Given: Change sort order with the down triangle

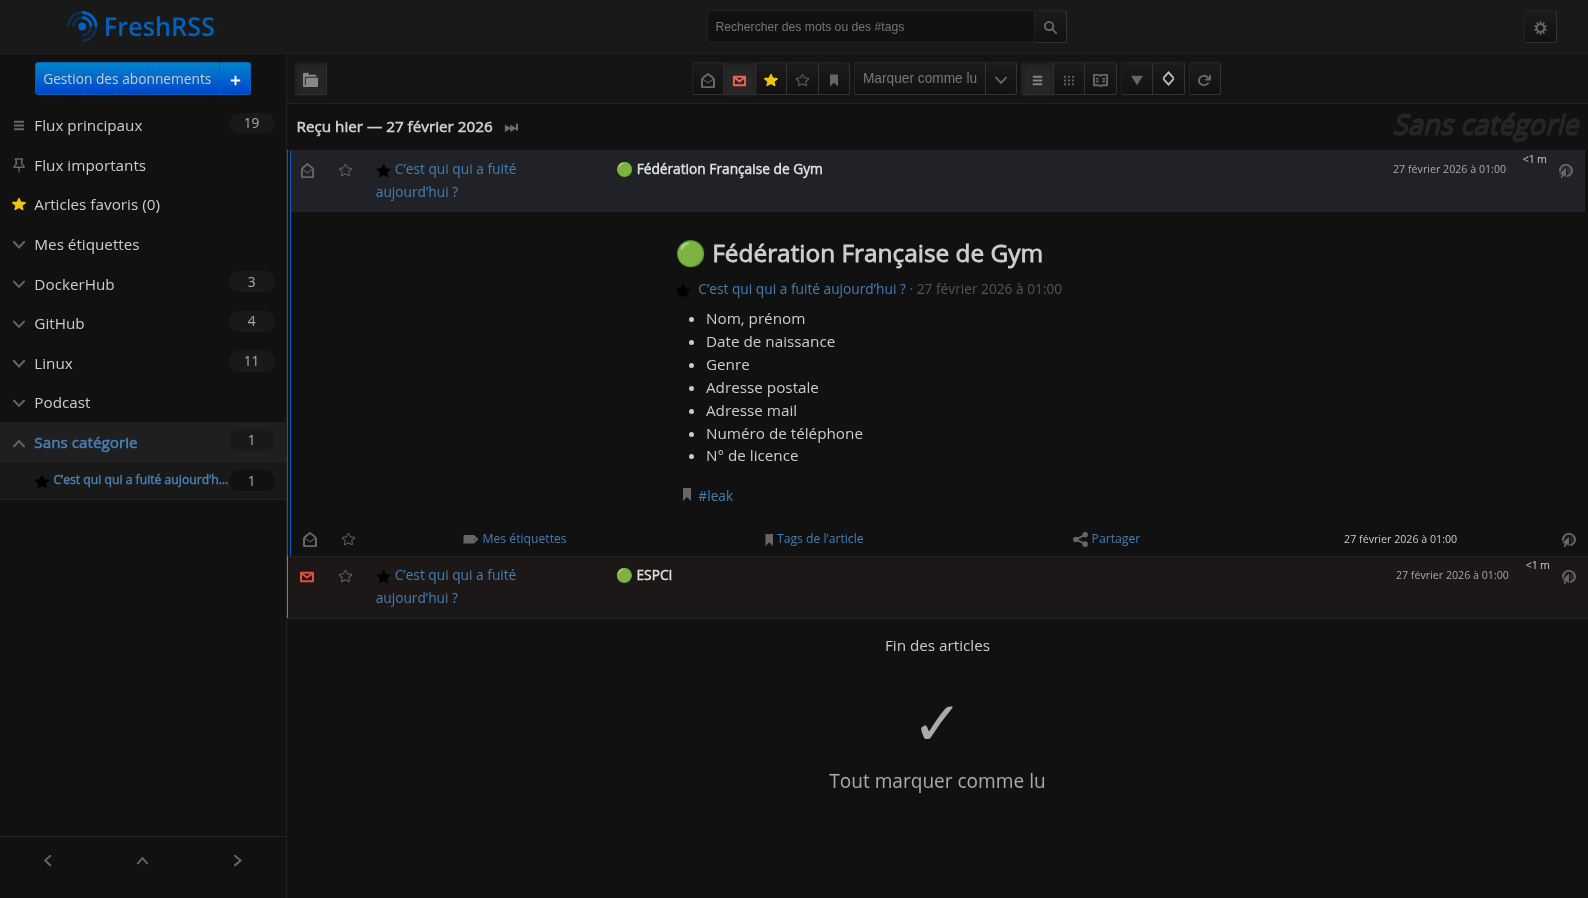Looking at the screenshot, I should click(x=1137, y=80).
